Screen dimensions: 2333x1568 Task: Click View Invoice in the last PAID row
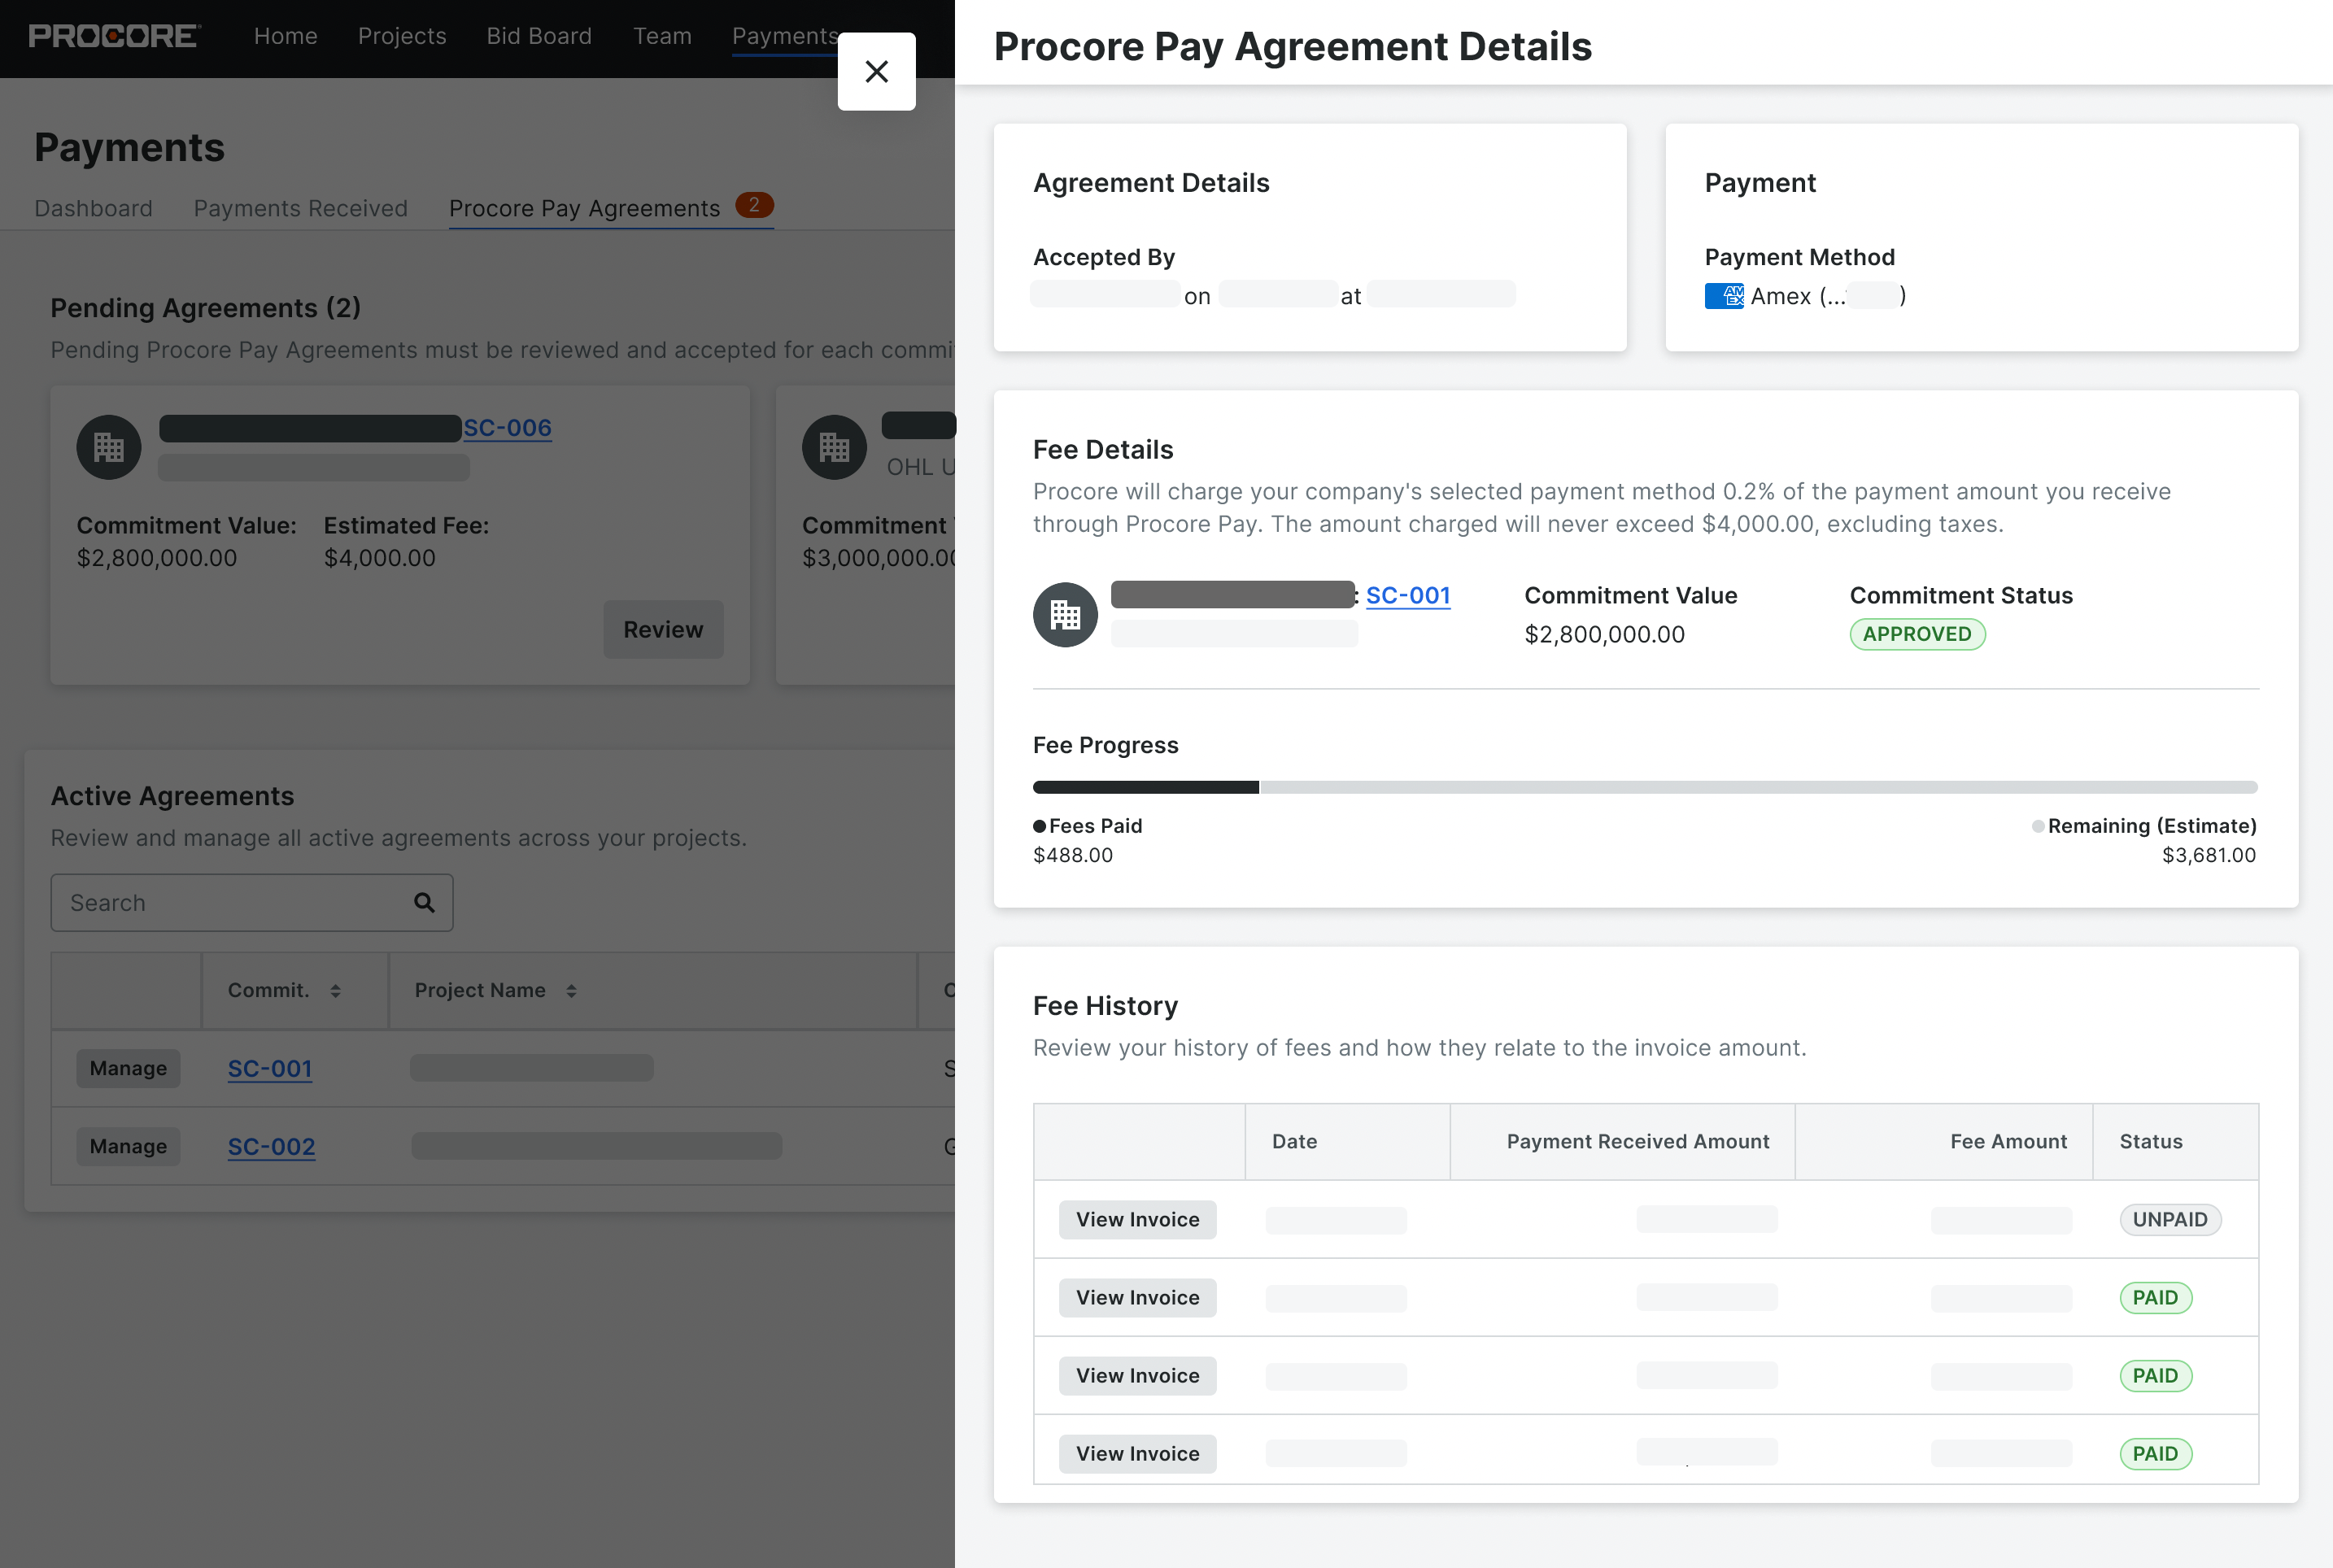[x=1137, y=1453]
